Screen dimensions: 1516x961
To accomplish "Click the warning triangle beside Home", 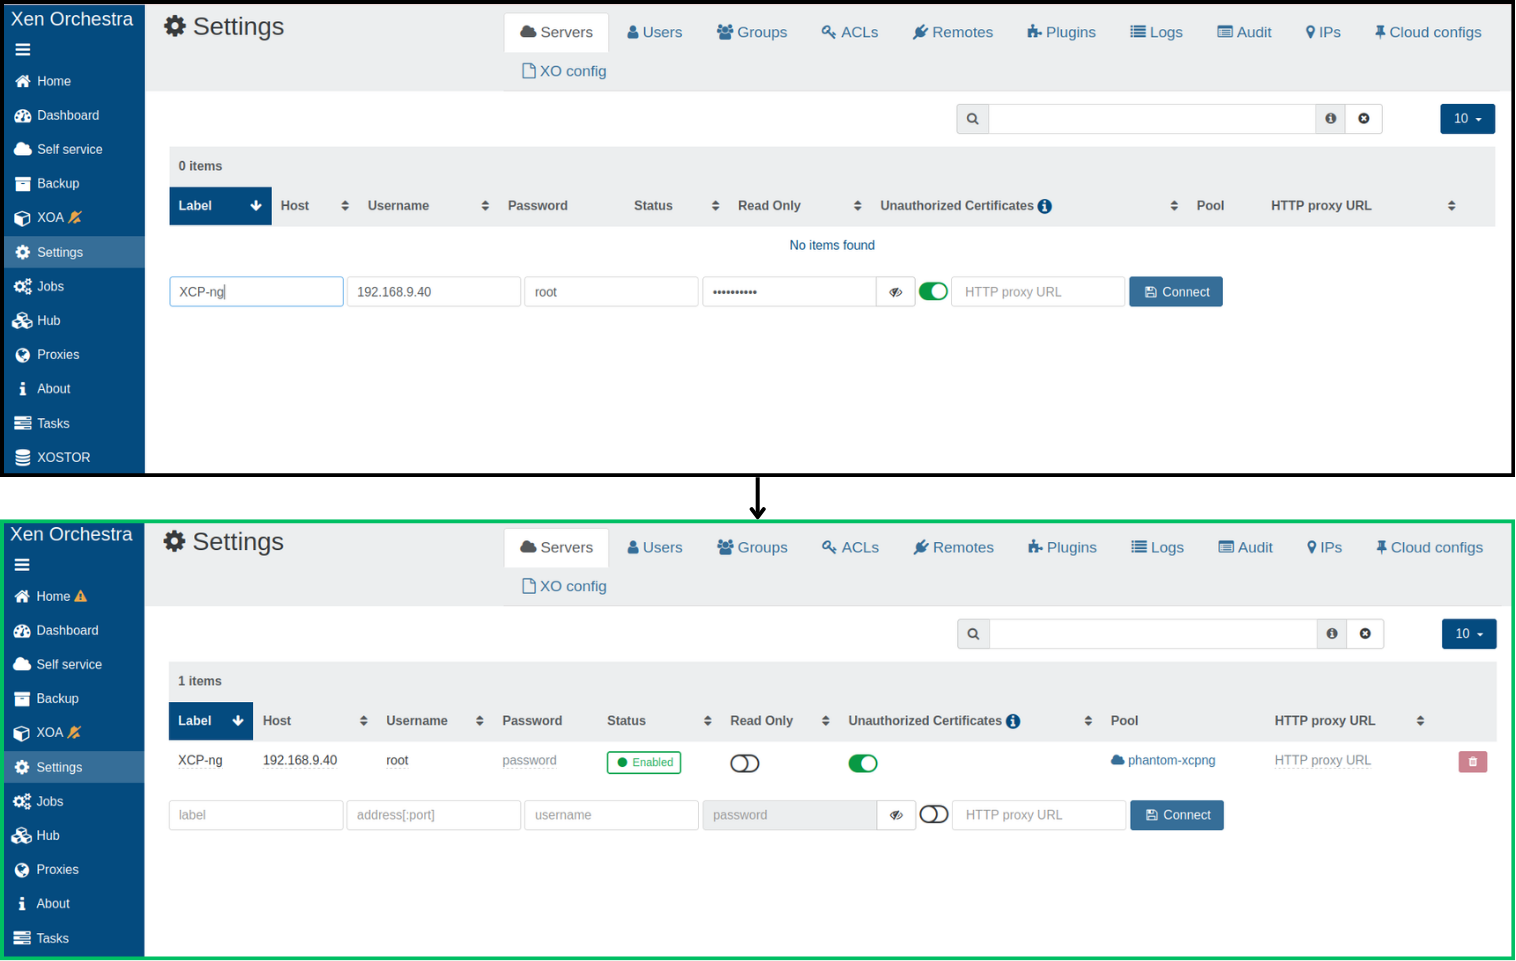I will [81, 597].
